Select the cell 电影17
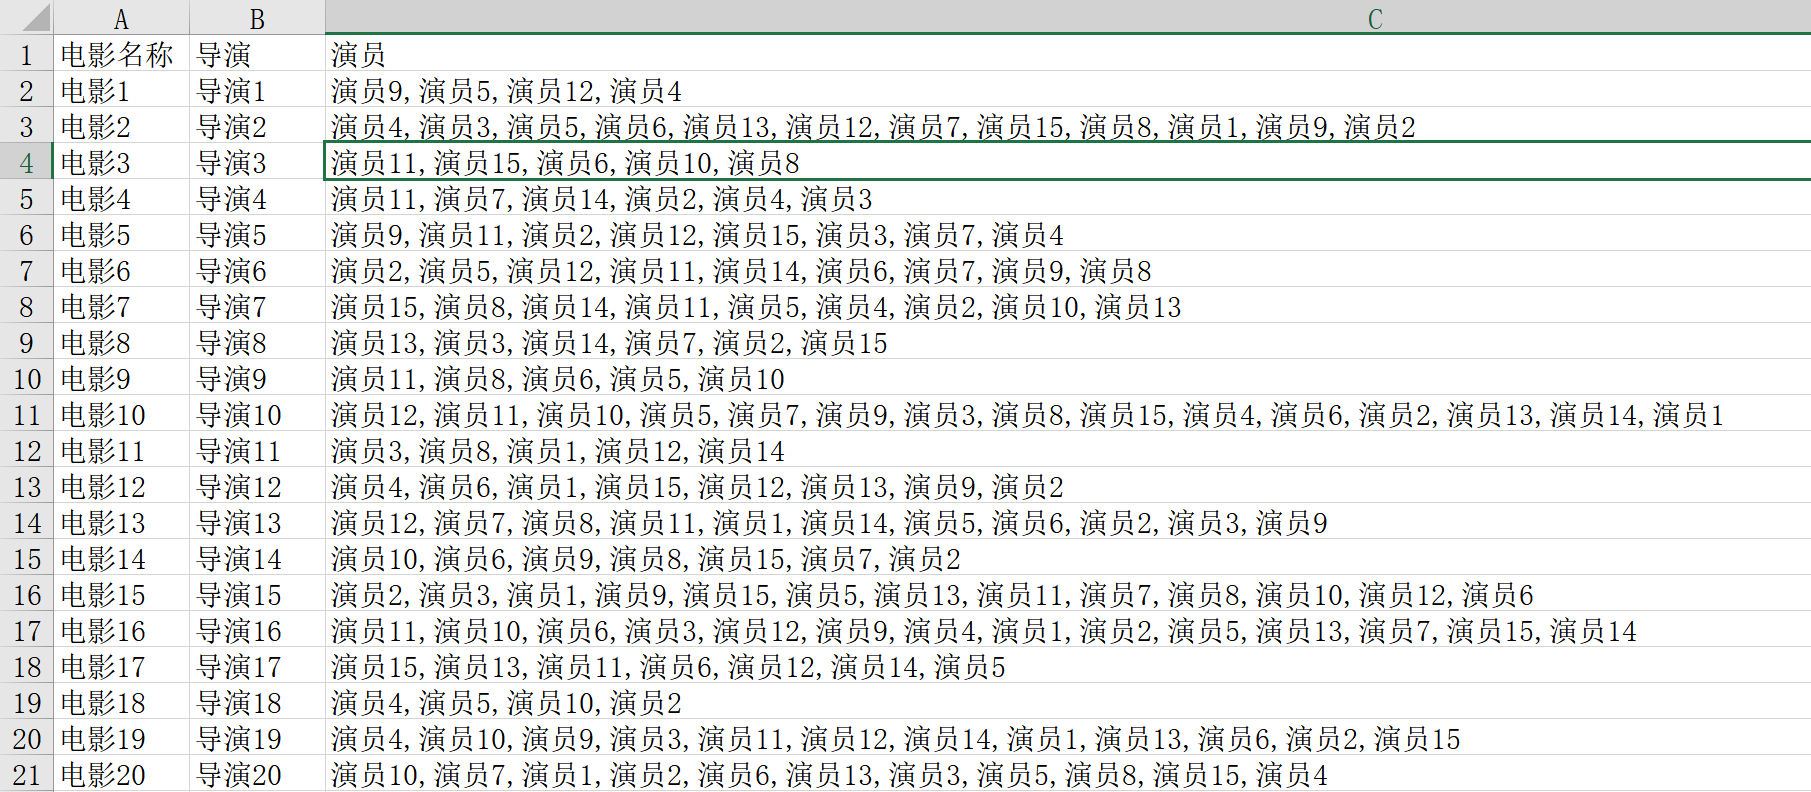Screen dimensions: 1811x792 pos(121,666)
